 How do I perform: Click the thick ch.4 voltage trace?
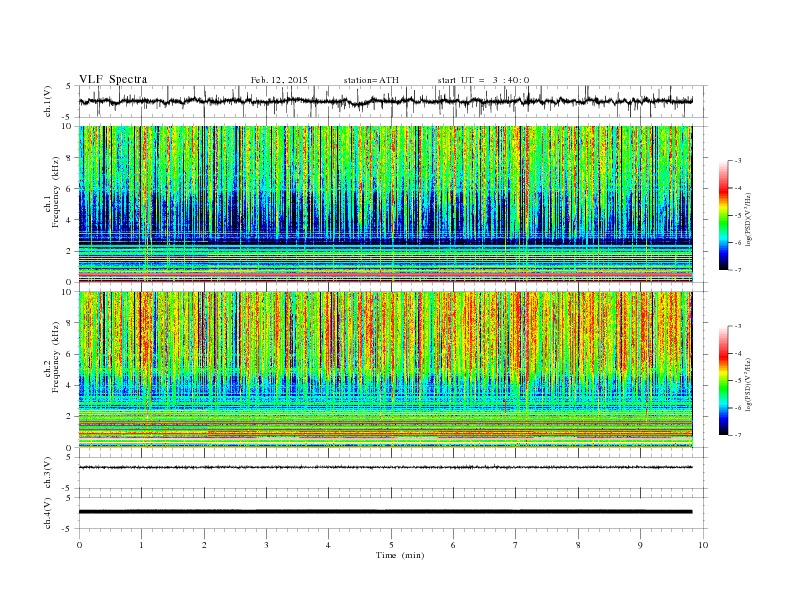(x=385, y=512)
